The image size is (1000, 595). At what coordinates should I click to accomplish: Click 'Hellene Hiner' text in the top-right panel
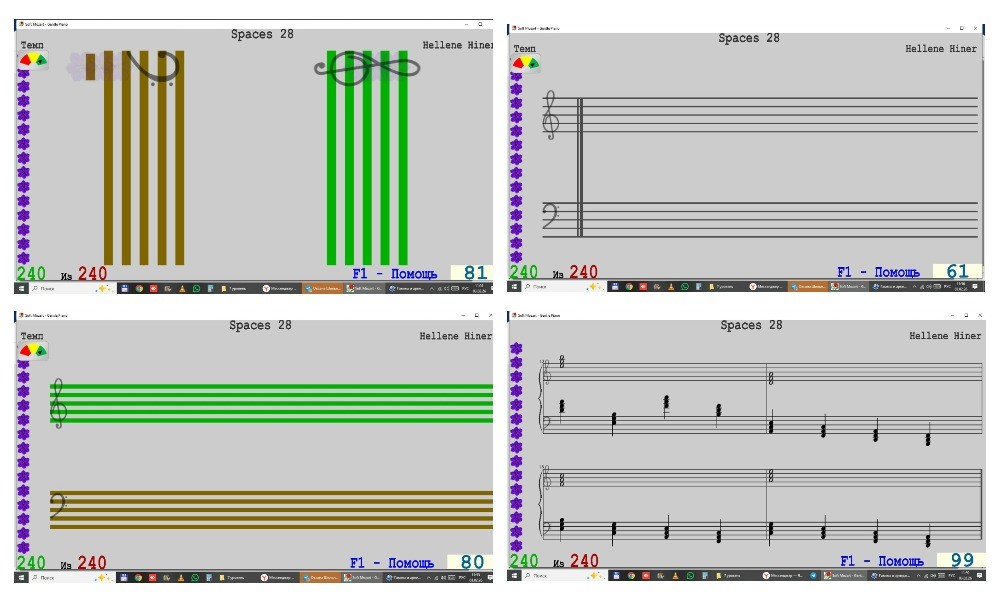[941, 49]
